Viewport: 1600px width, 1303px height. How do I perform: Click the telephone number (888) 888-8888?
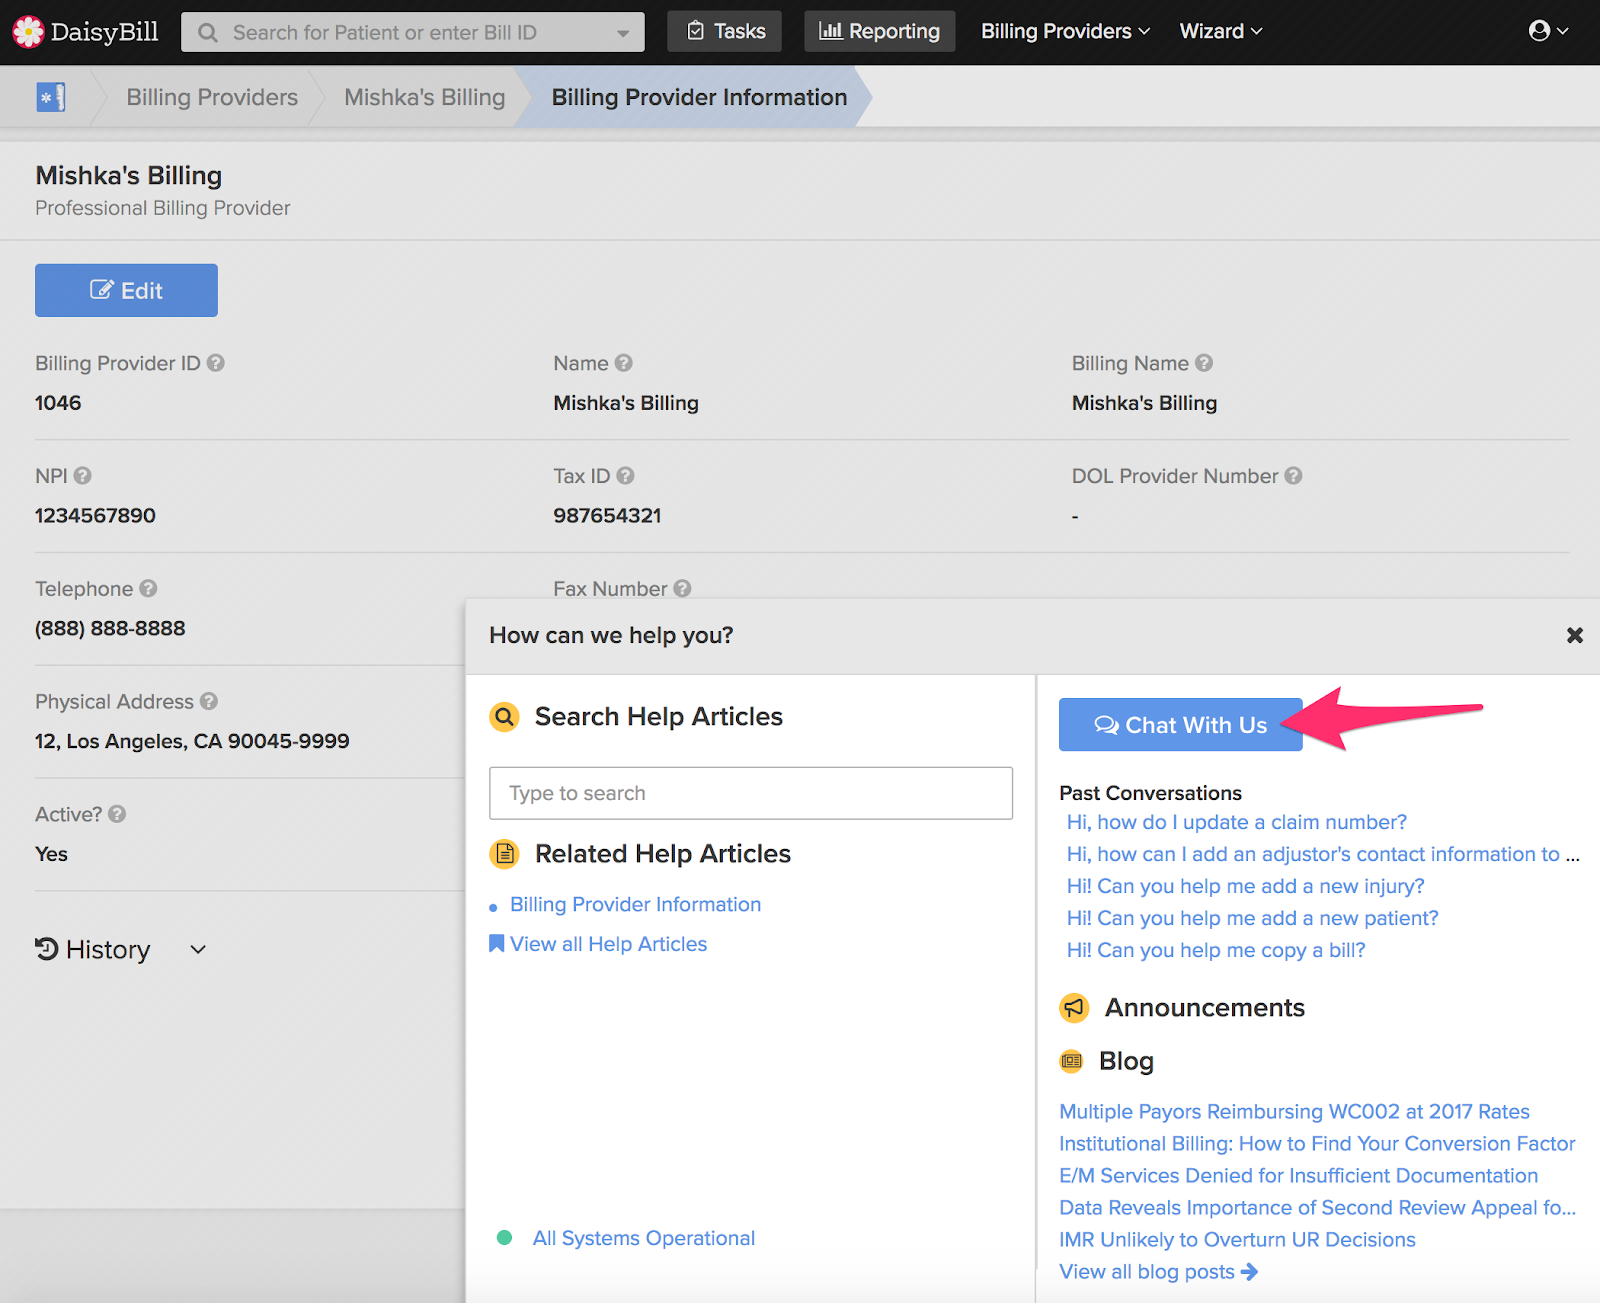(x=110, y=628)
